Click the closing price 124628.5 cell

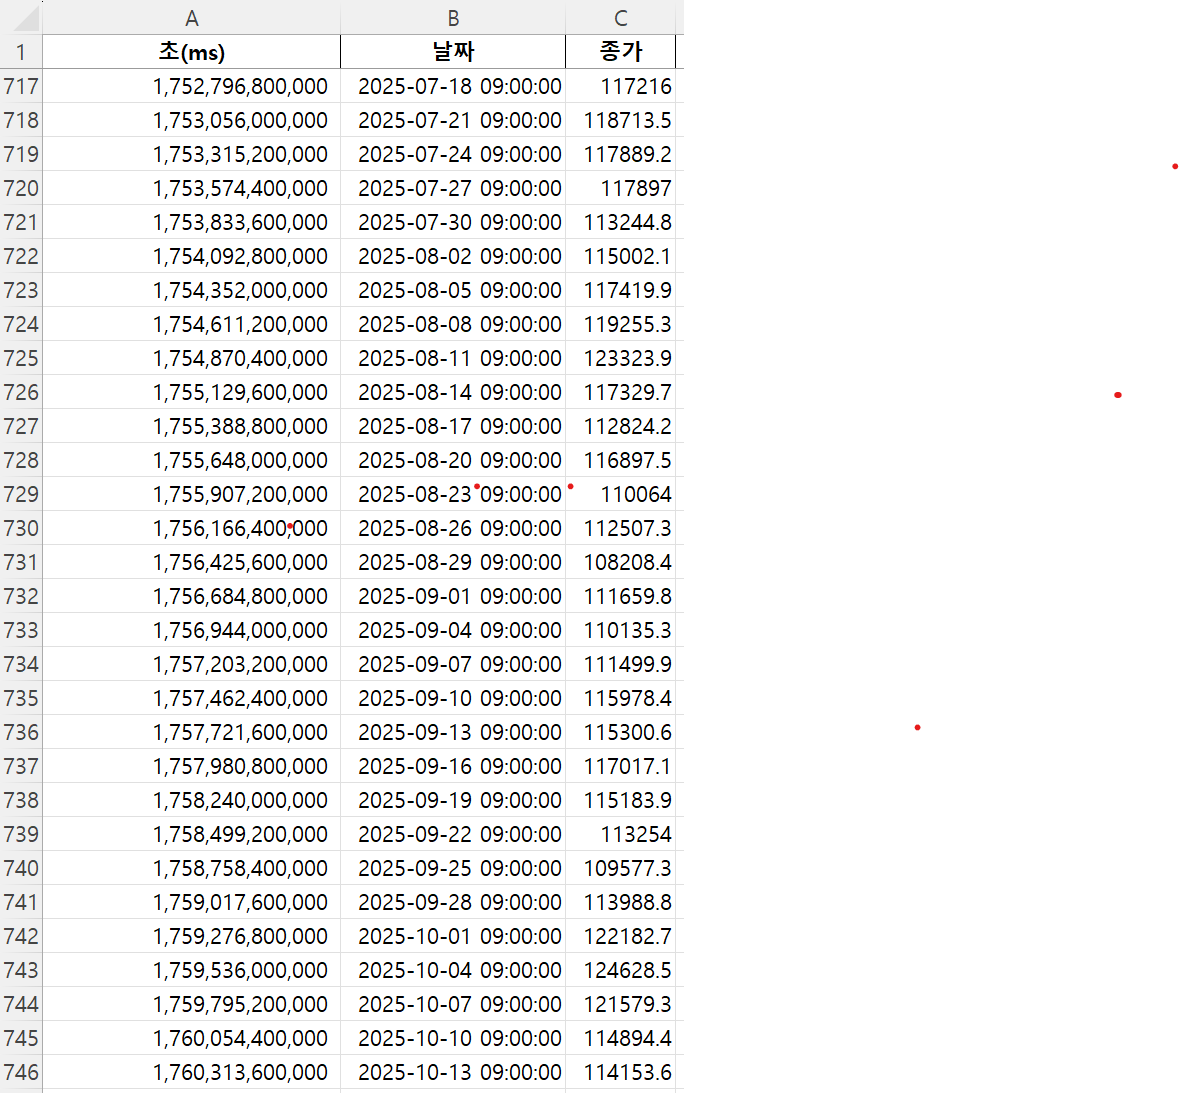coord(627,970)
